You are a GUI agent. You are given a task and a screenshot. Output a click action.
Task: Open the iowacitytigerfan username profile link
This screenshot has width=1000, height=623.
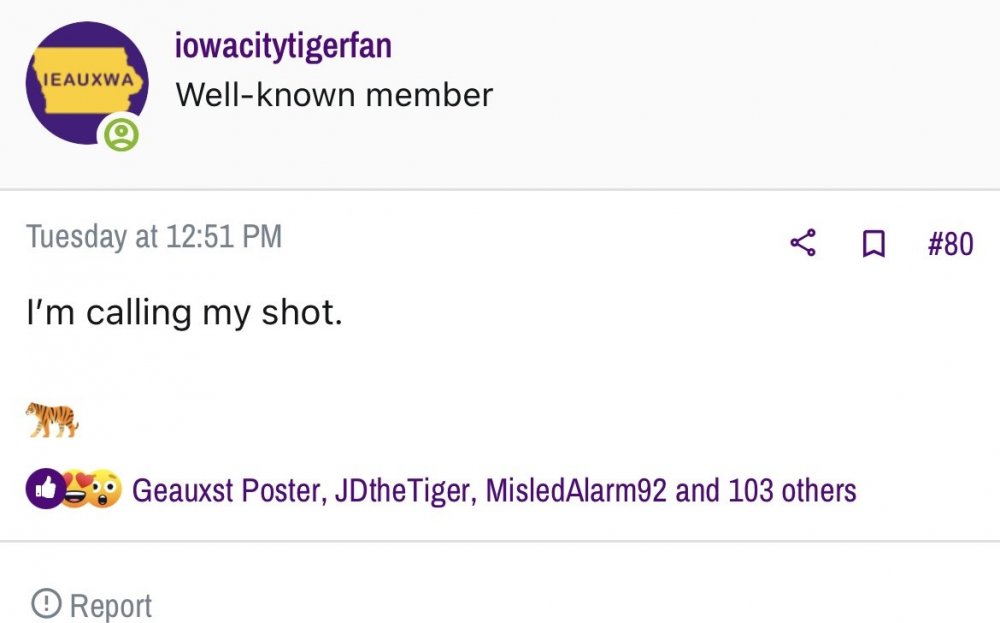pyautogui.click(x=283, y=45)
